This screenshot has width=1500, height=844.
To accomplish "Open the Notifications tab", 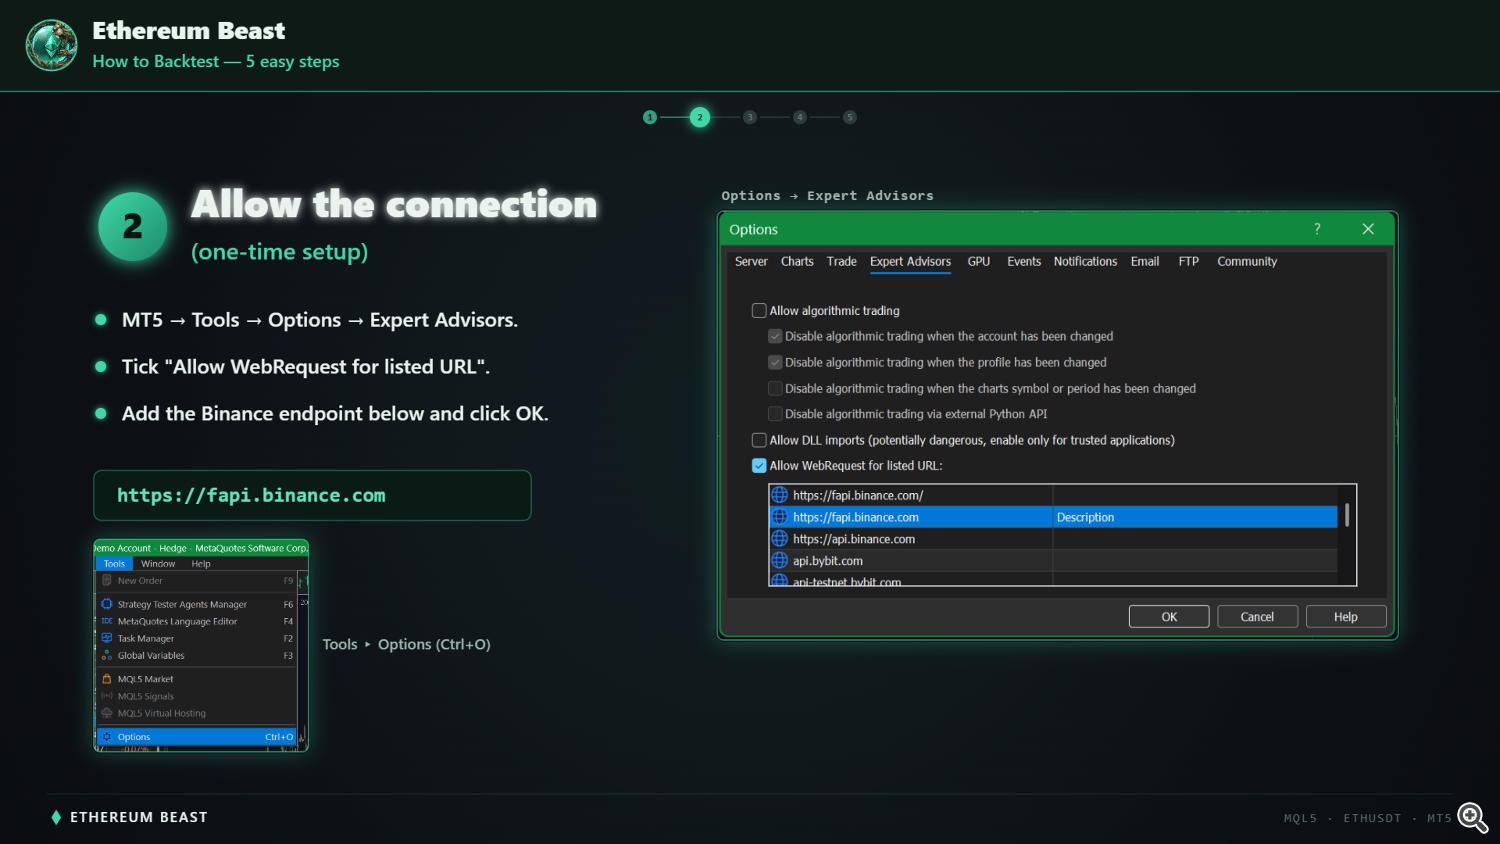I will click(x=1085, y=262).
